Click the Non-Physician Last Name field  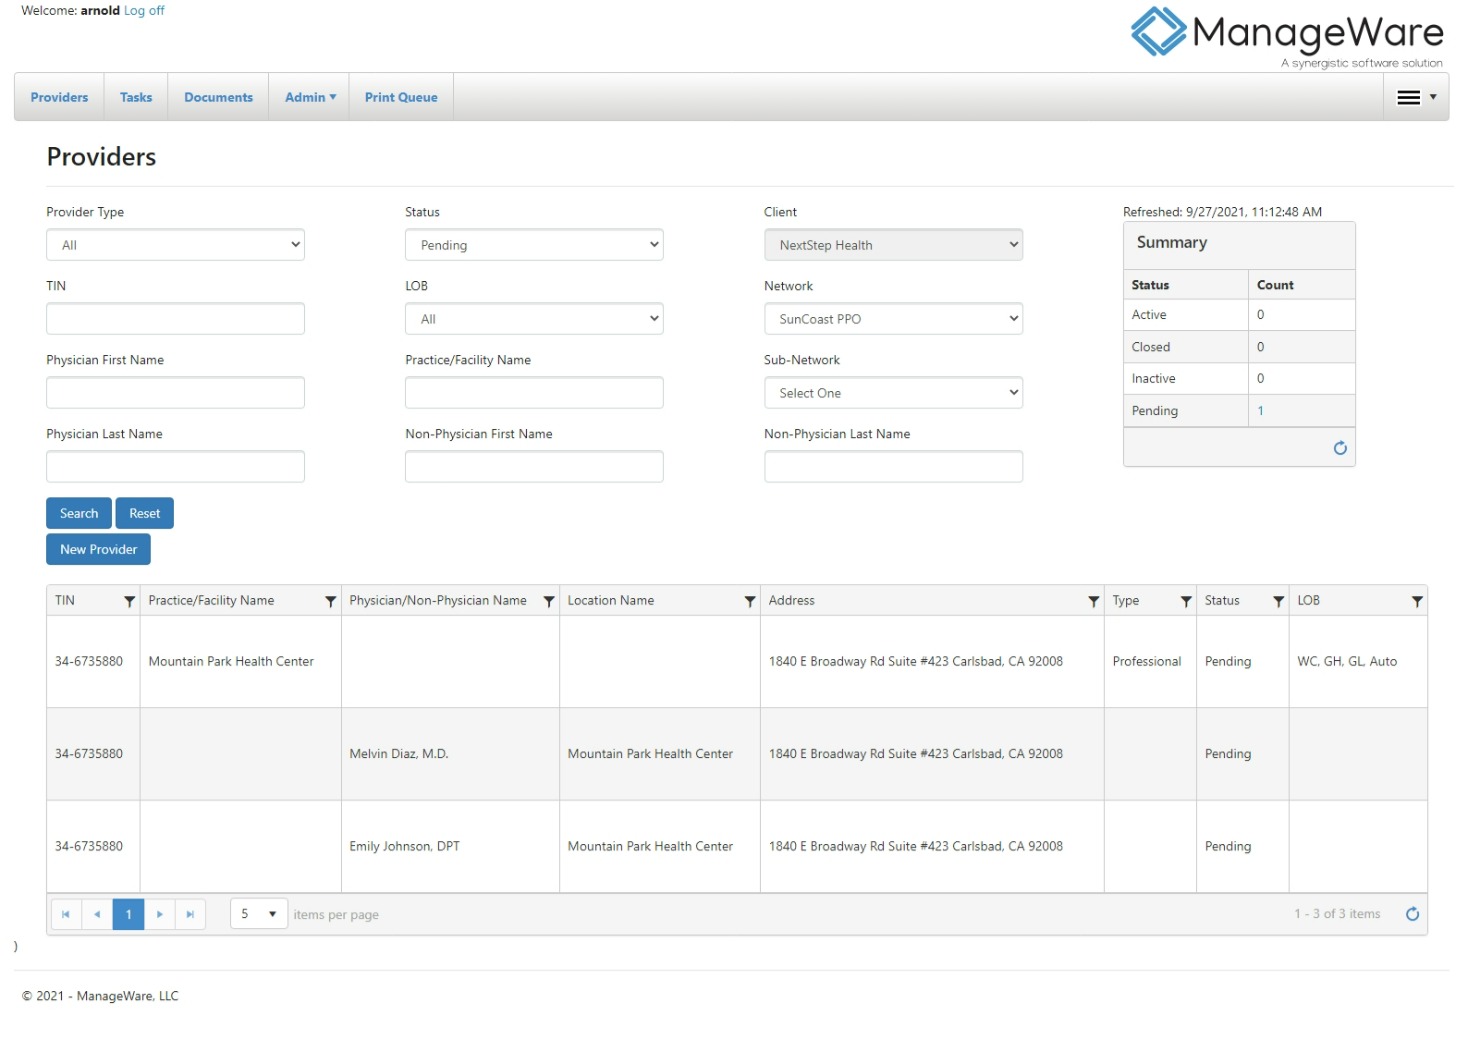click(893, 467)
